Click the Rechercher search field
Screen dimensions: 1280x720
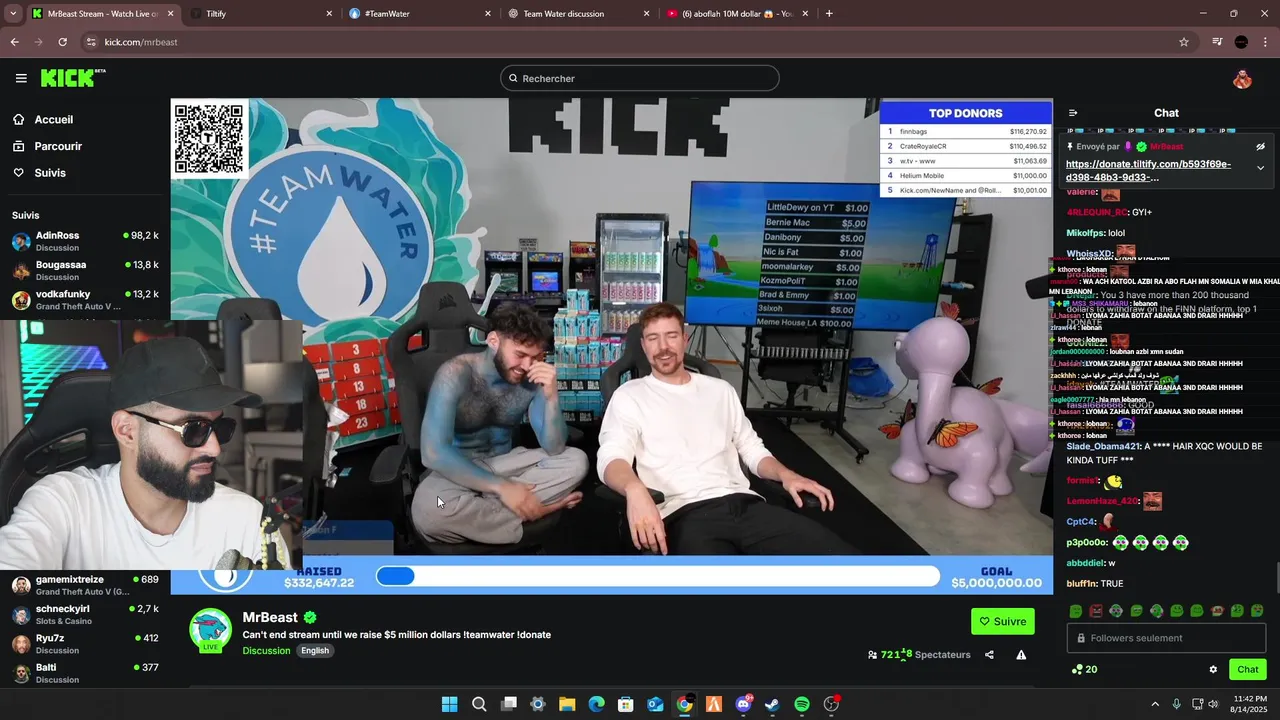tap(640, 78)
